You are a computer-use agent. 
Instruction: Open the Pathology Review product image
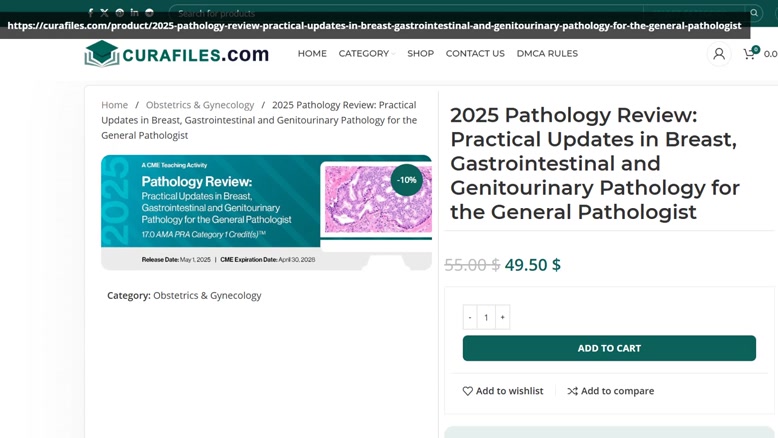(x=266, y=212)
